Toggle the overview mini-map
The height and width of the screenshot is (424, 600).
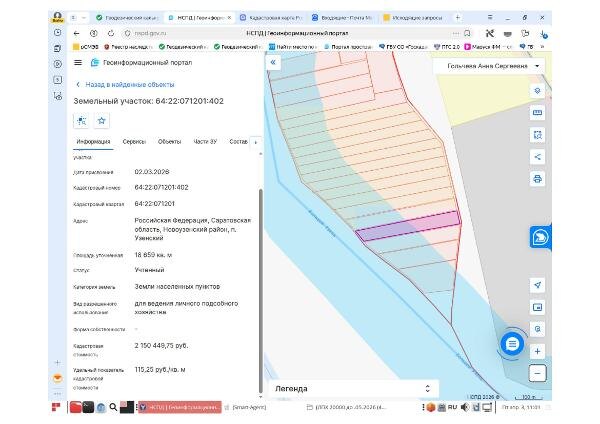[537, 307]
